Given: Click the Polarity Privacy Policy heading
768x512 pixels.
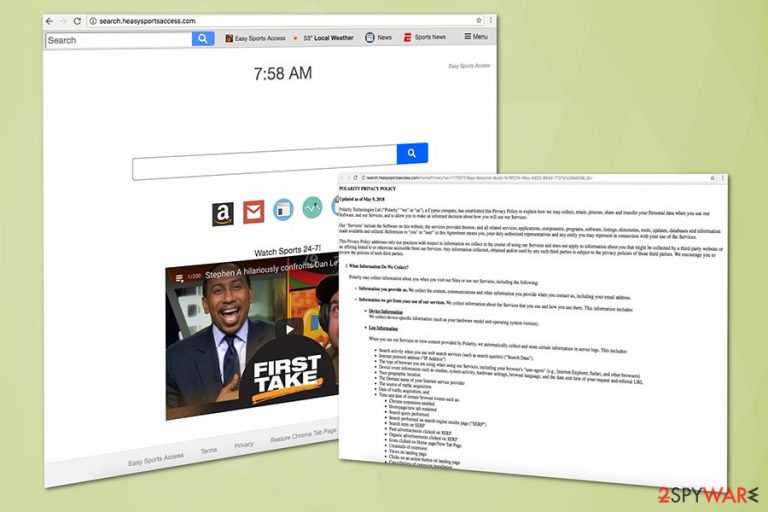Looking at the screenshot, I should (367, 189).
